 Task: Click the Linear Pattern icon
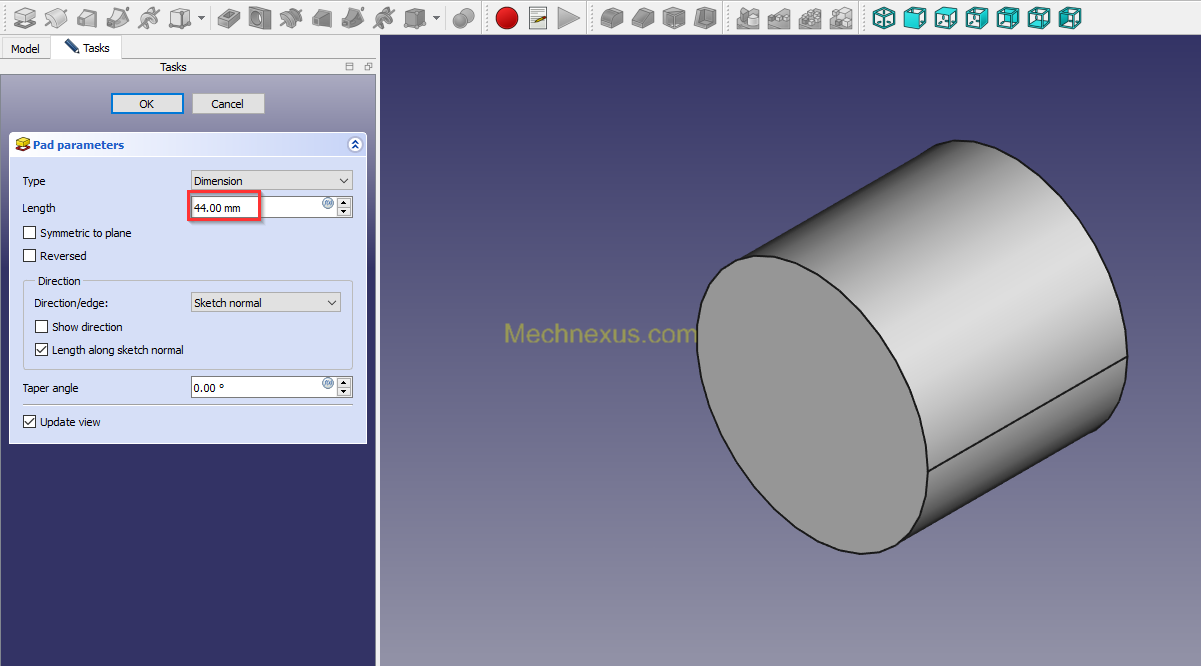pos(779,17)
